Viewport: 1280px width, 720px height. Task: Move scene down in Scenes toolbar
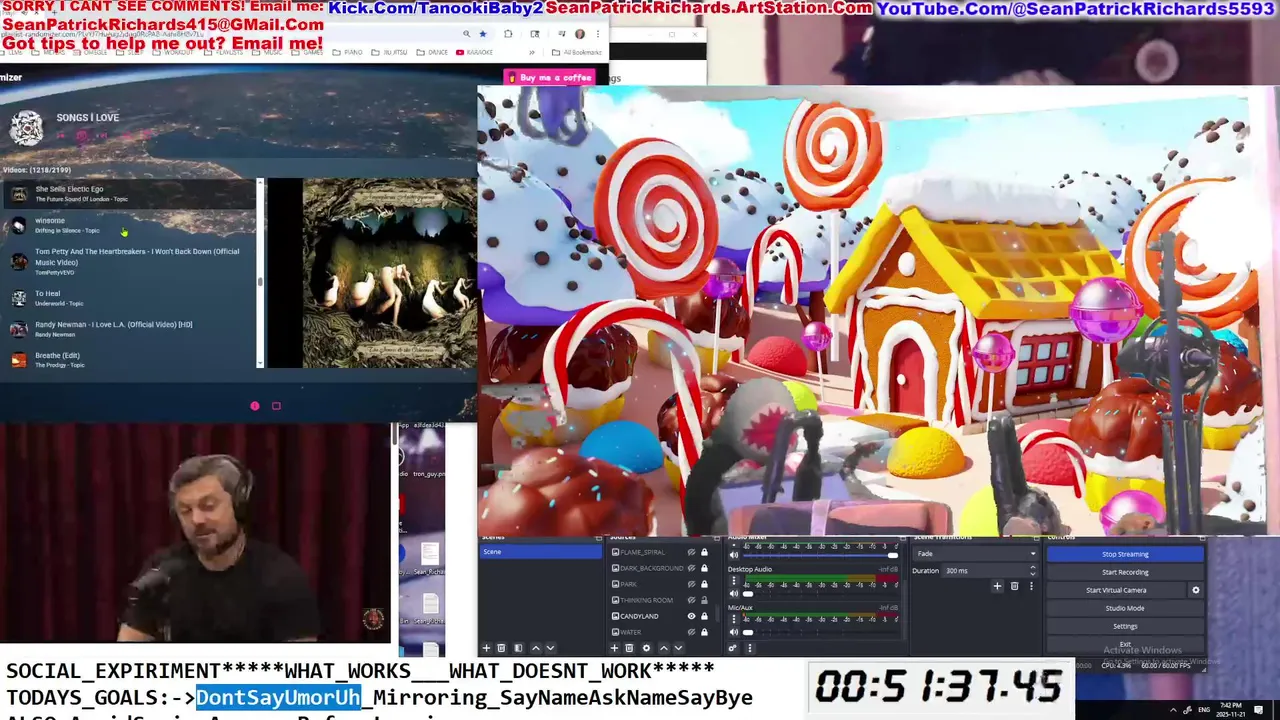coord(550,648)
